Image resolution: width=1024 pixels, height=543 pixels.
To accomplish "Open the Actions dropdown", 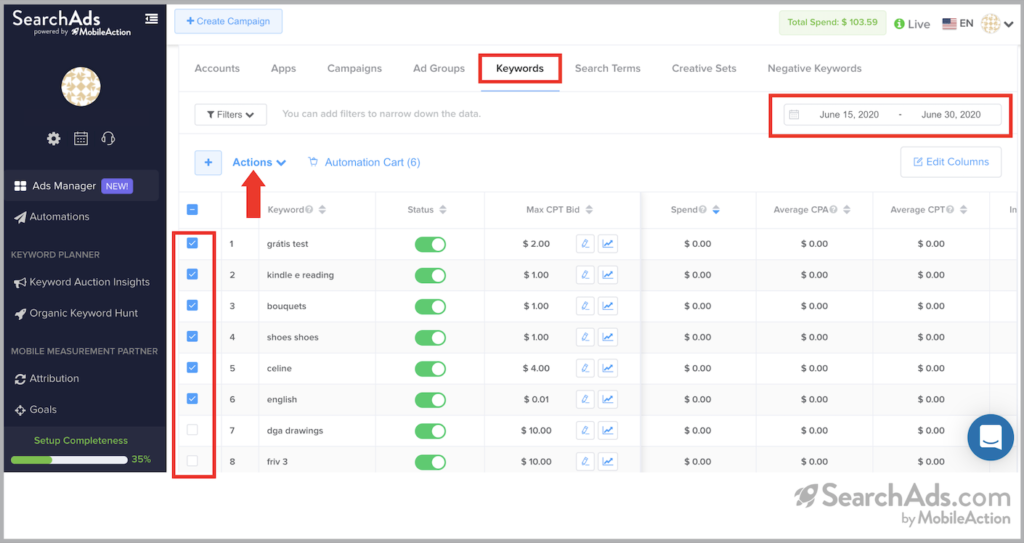I will click(x=259, y=162).
